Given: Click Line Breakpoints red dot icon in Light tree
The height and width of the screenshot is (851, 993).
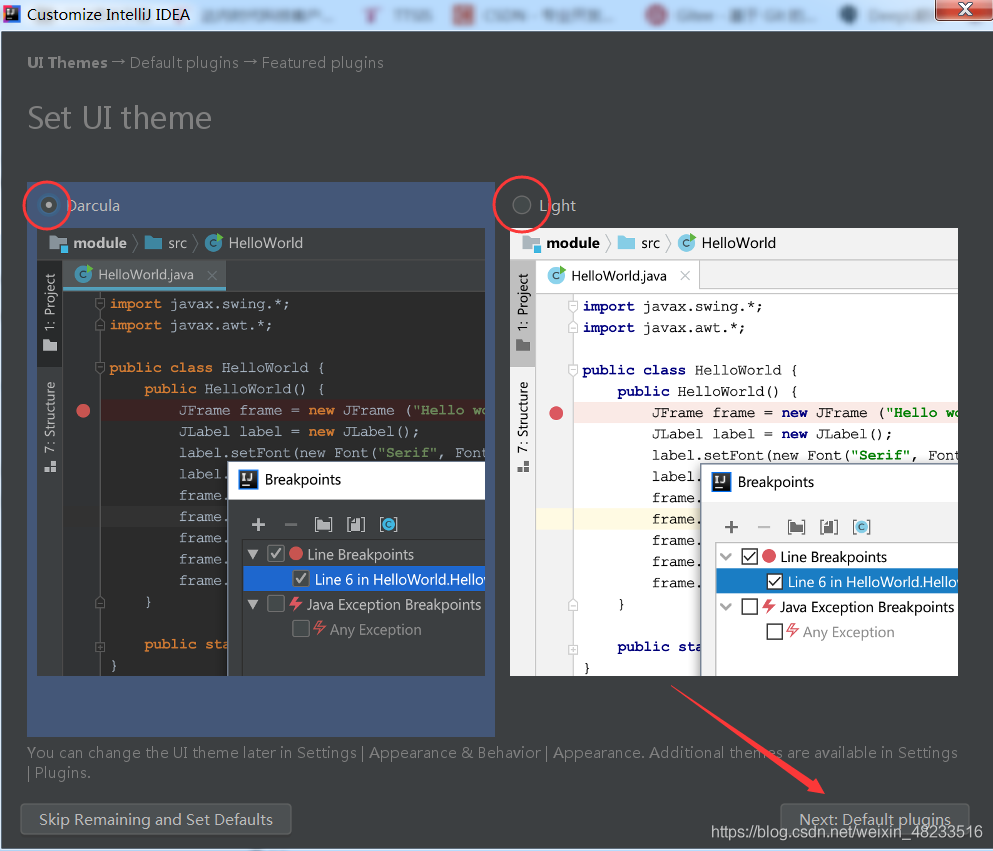Looking at the screenshot, I should point(769,556).
